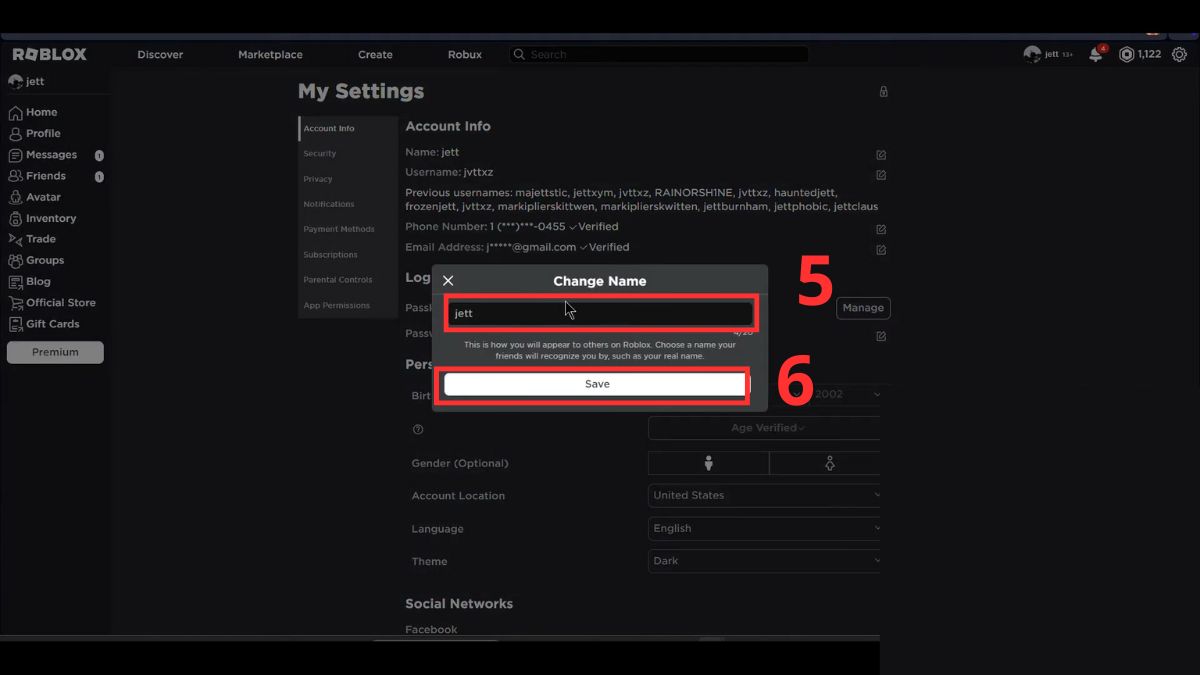Select the App Permissions settings tab
The image size is (1200, 675).
pyautogui.click(x=348, y=305)
